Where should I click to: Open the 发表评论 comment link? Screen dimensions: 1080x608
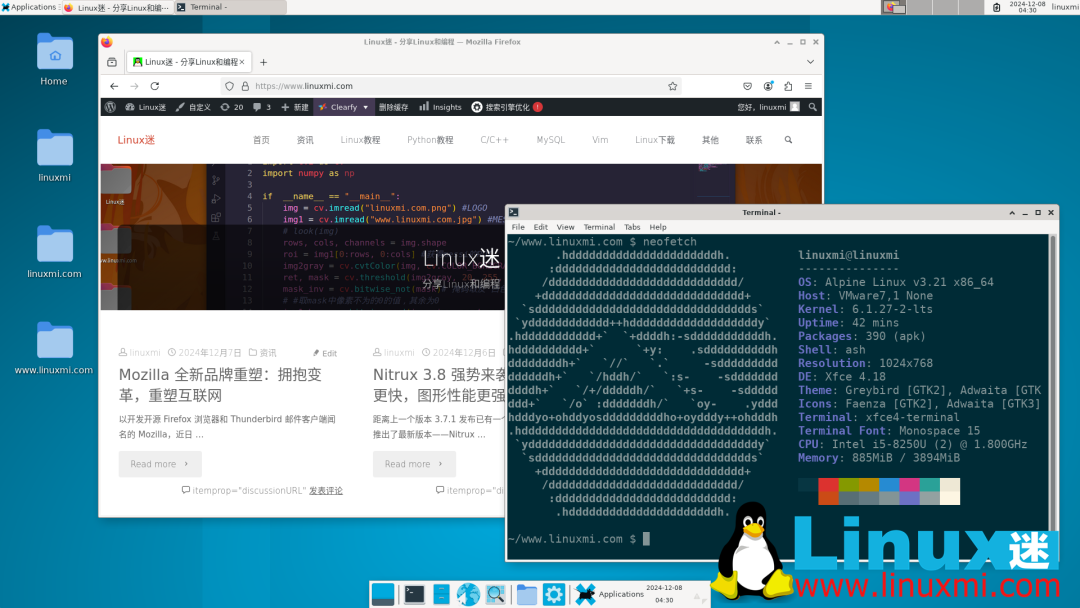(x=326, y=490)
